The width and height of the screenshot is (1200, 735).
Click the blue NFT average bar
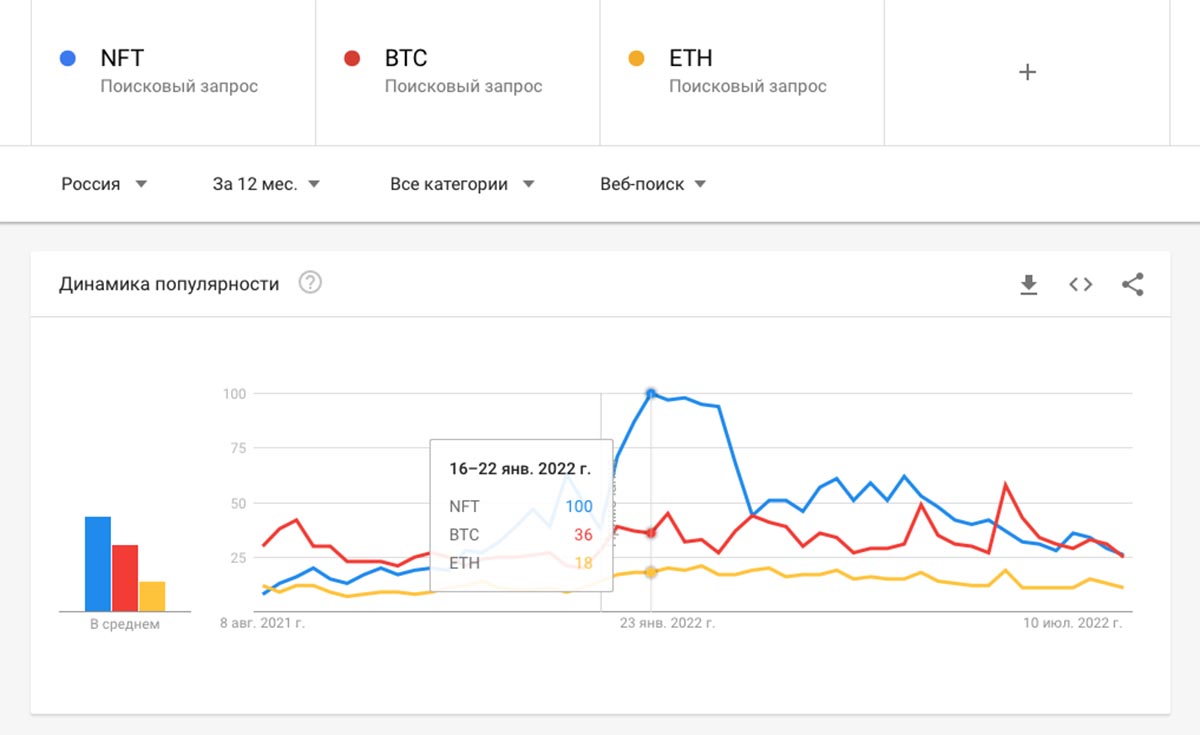pyautogui.click(x=98, y=564)
